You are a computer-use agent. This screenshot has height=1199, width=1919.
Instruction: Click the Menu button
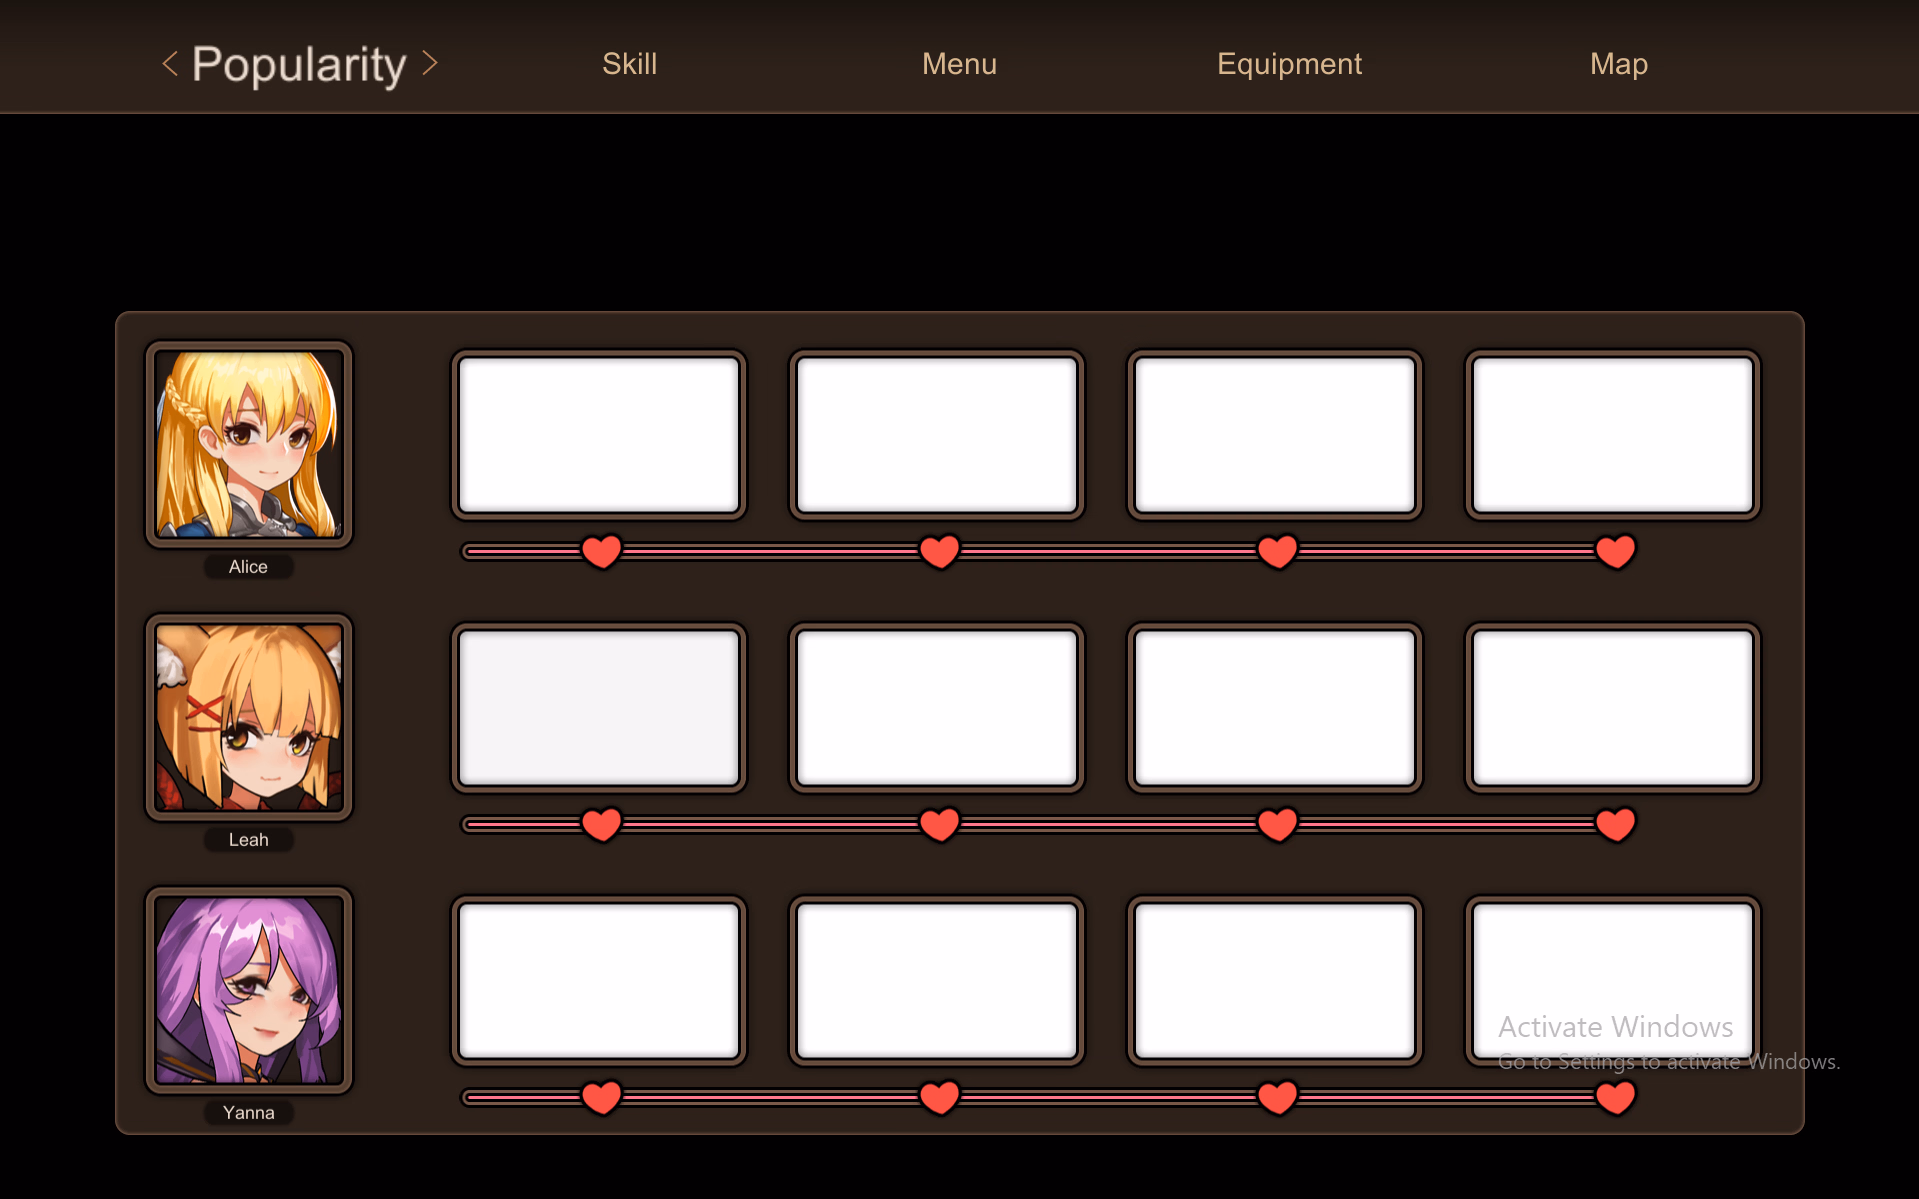point(959,64)
